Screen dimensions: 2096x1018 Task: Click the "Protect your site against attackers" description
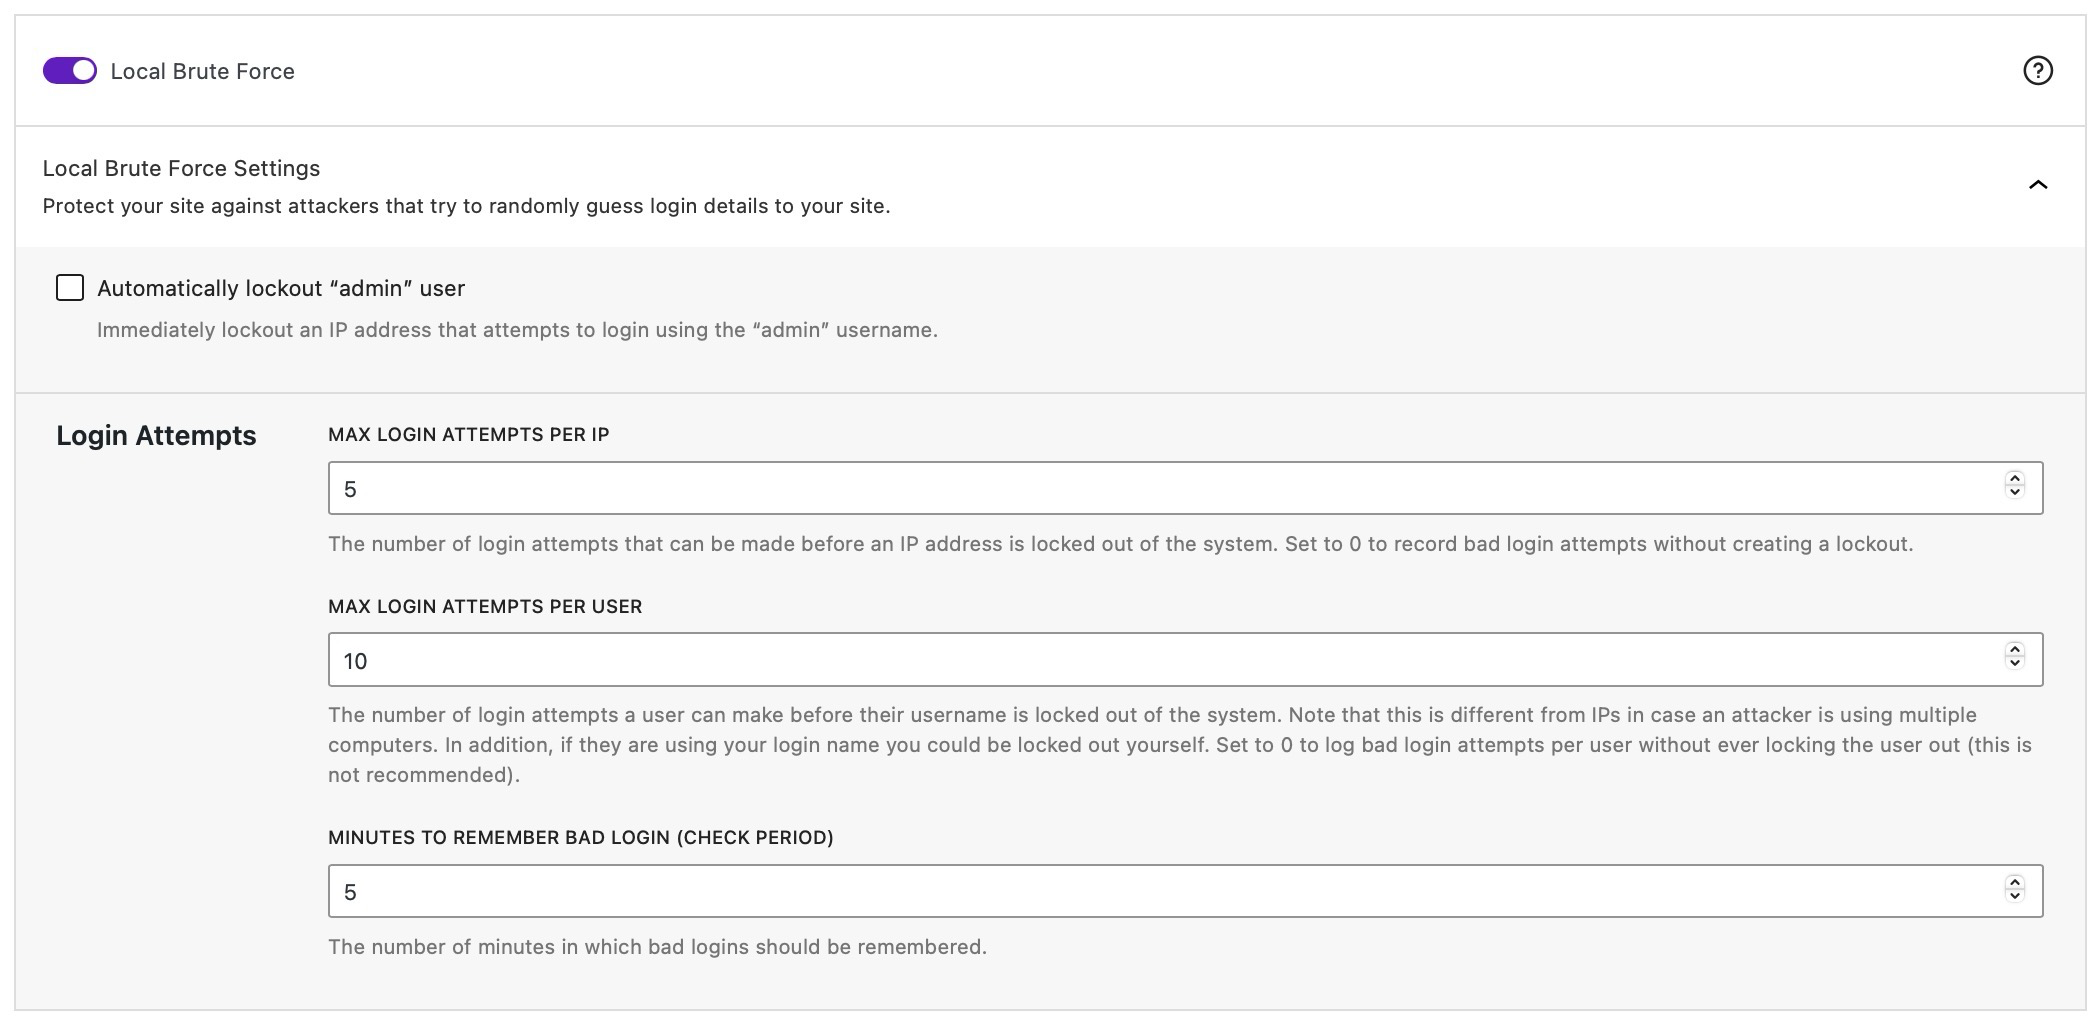coord(466,207)
